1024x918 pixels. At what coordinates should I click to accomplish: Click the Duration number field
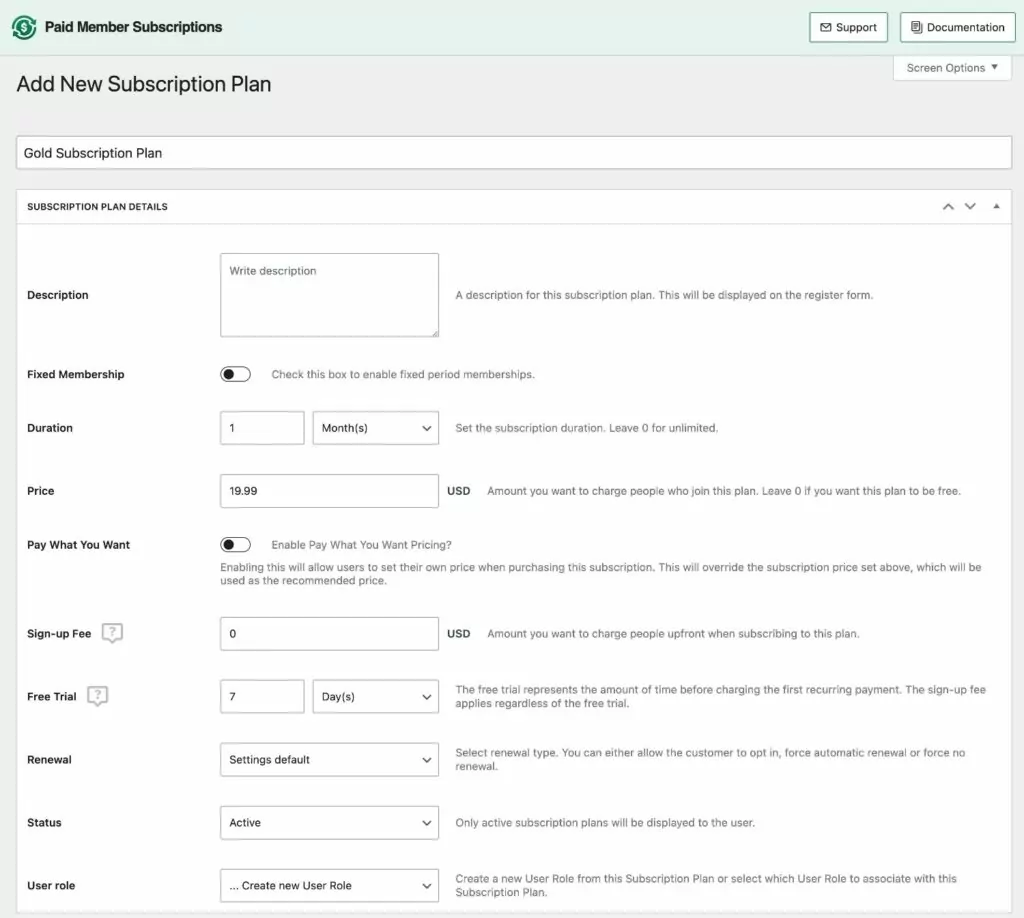(x=262, y=428)
